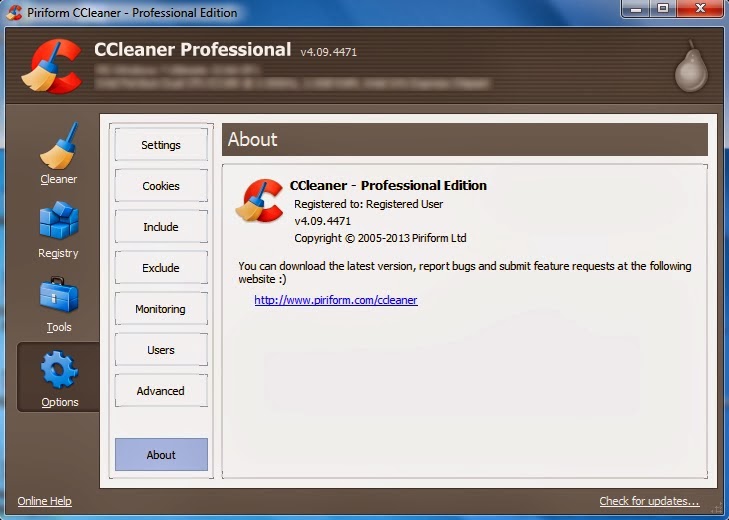Click the 'v4.09.4471' text in About panel
Viewport: 729px width, 520px height.
(x=323, y=221)
